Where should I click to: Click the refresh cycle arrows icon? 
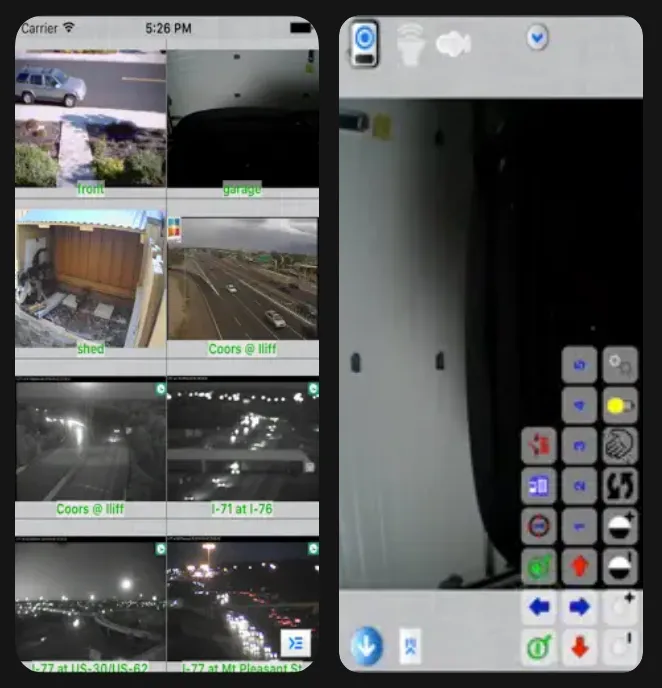coord(620,487)
